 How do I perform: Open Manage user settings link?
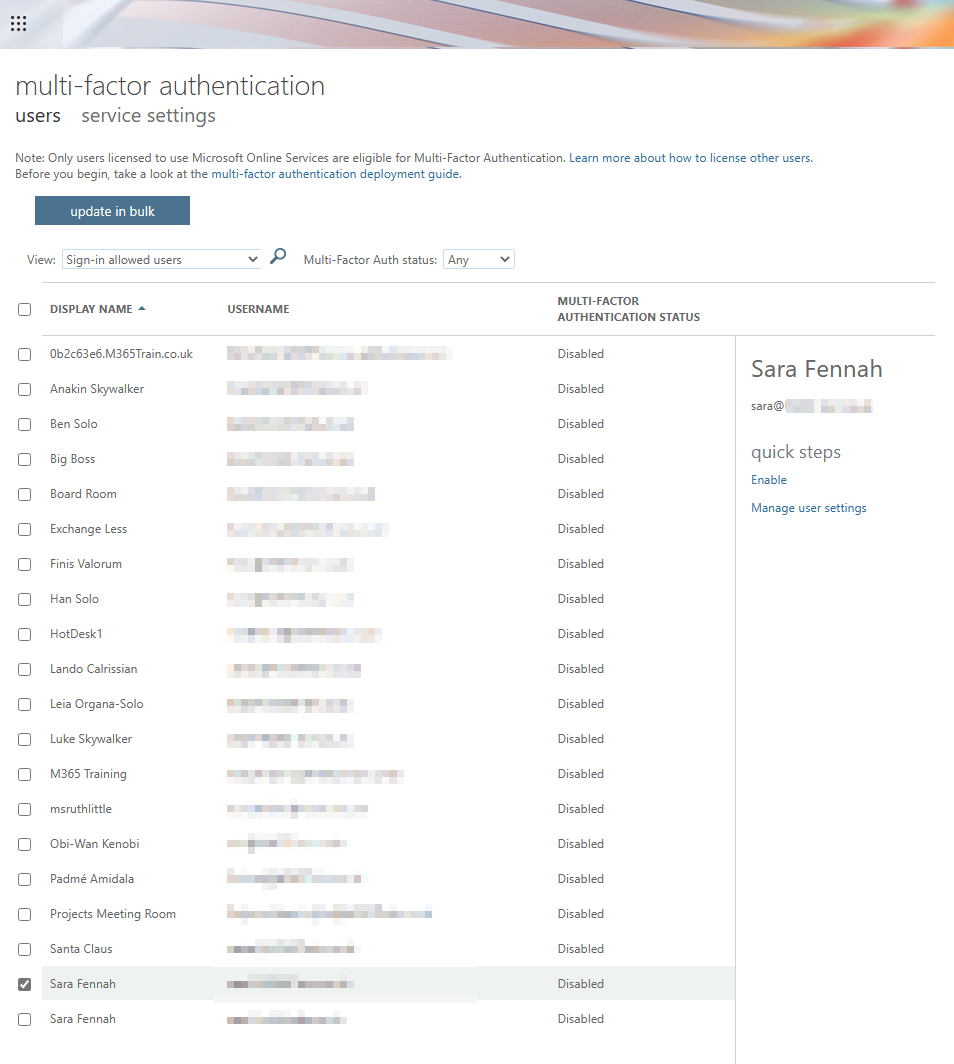coord(808,508)
